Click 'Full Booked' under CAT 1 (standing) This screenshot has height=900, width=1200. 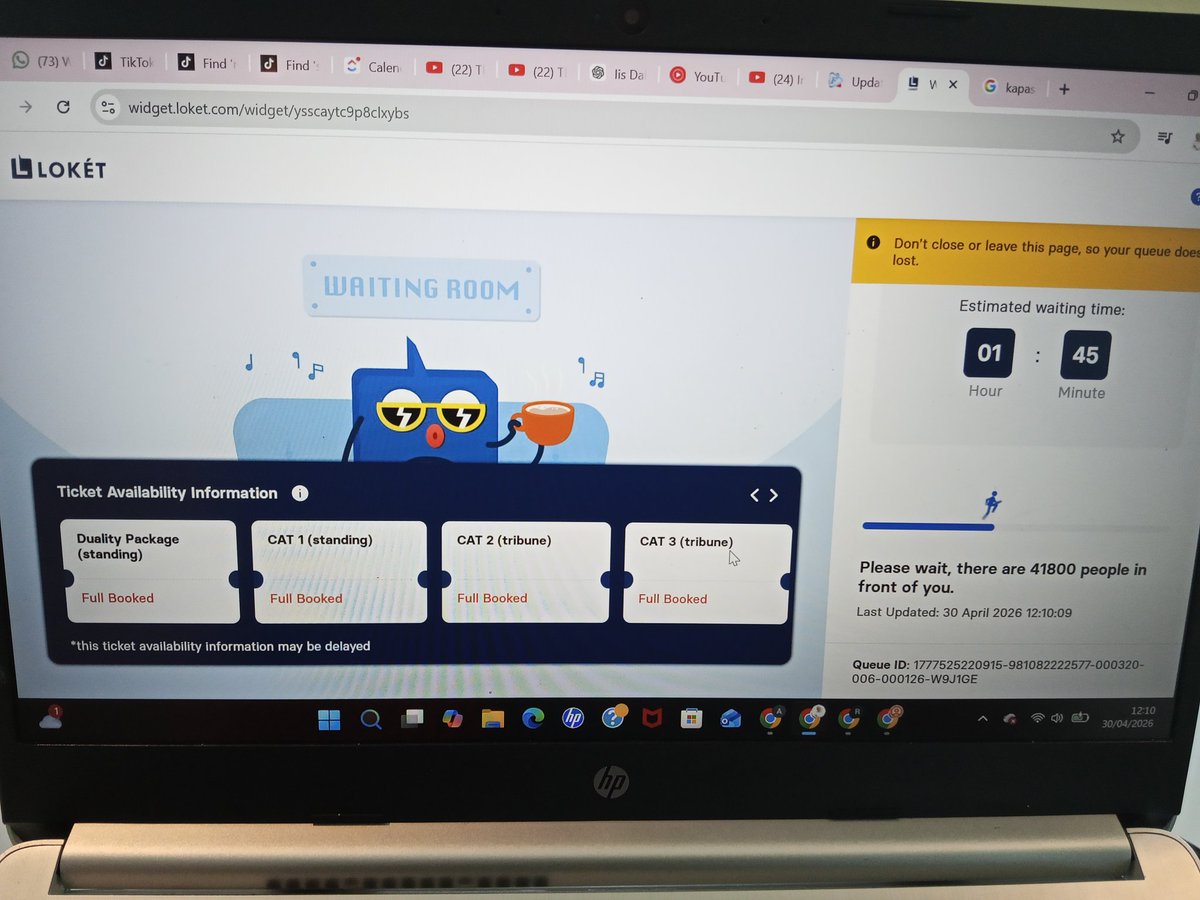306,598
